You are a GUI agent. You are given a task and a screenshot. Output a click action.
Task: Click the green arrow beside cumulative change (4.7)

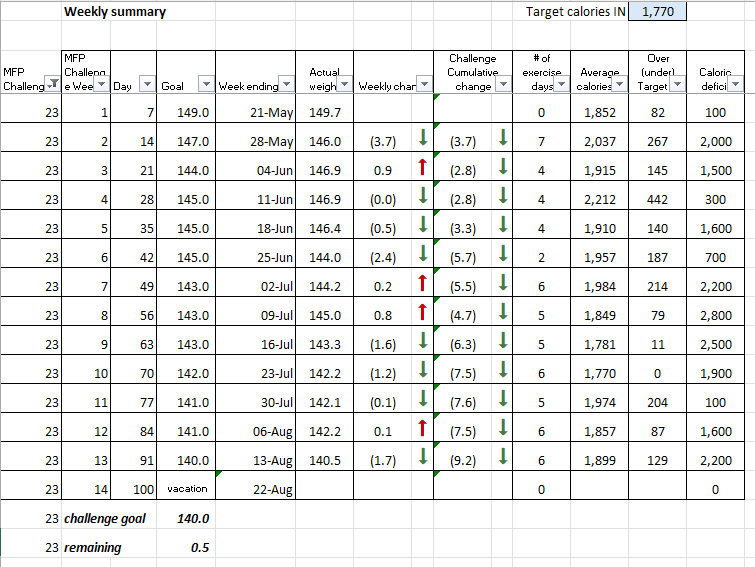point(503,311)
